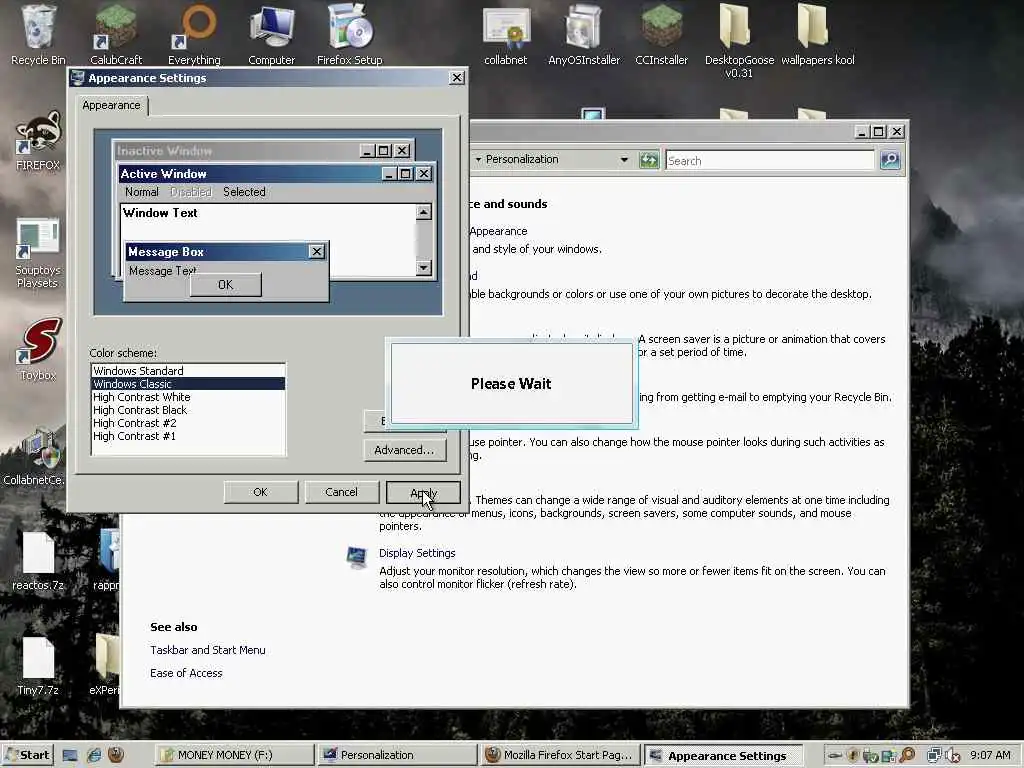Switch to Personalization taskbar button
This screenshot has height=768, width=1024.
click(398, 755)
